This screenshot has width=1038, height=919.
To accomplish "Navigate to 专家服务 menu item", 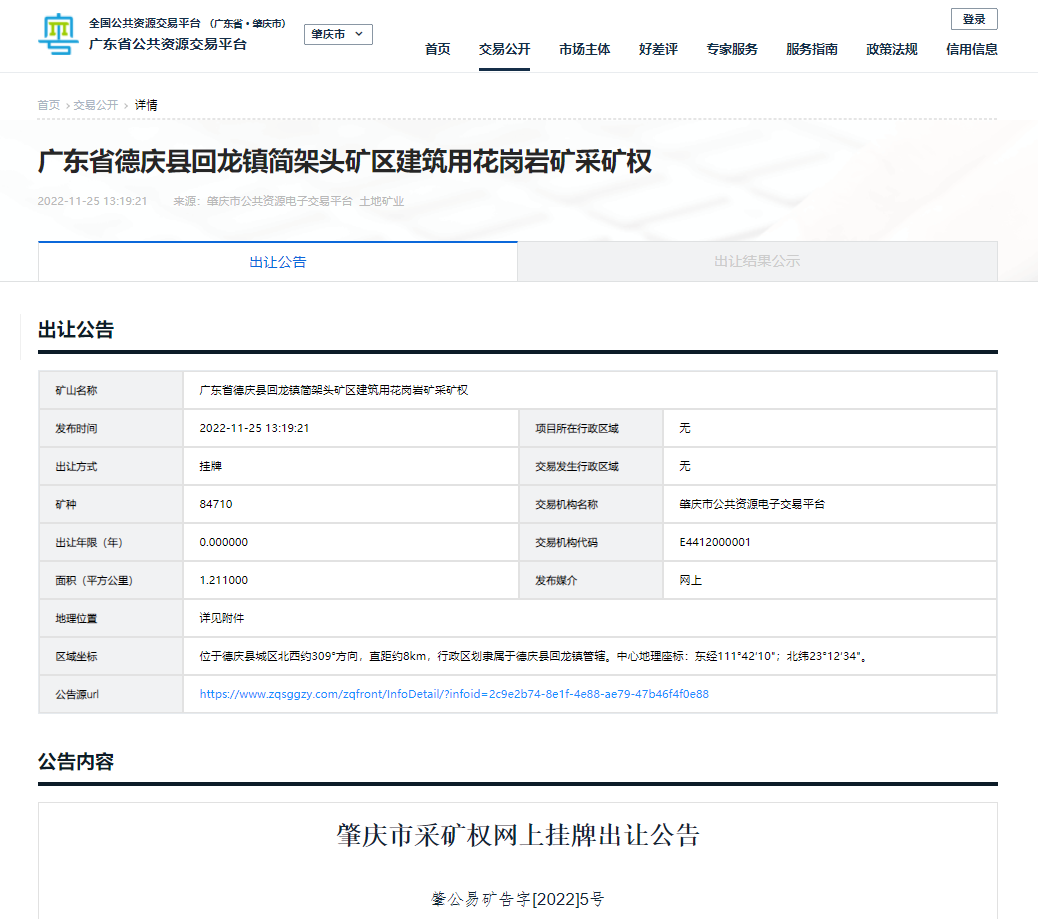I will [731, 49].
